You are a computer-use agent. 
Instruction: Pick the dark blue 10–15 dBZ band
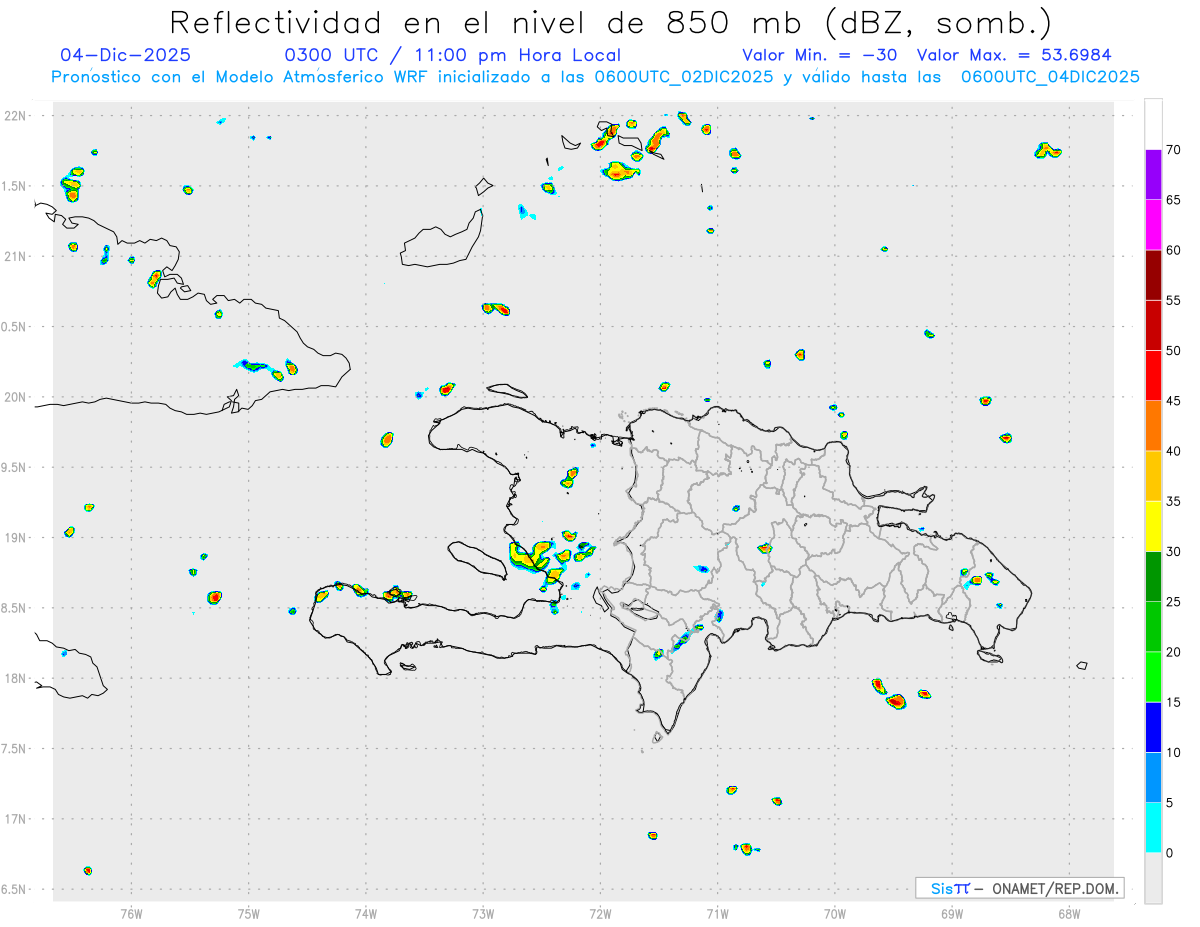(1153, 727)
